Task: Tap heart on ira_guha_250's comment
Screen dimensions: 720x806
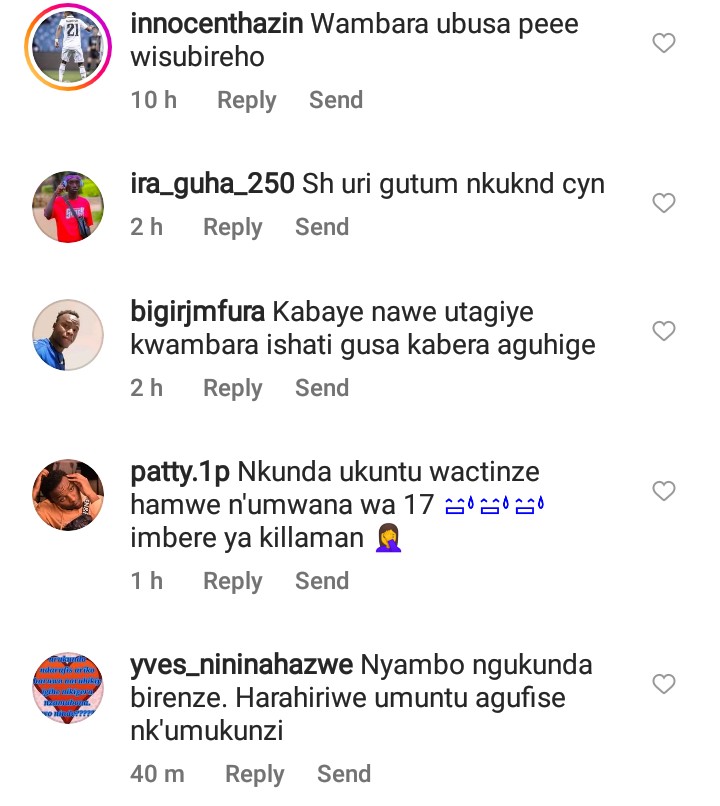Action: click(x=663, y=203)
